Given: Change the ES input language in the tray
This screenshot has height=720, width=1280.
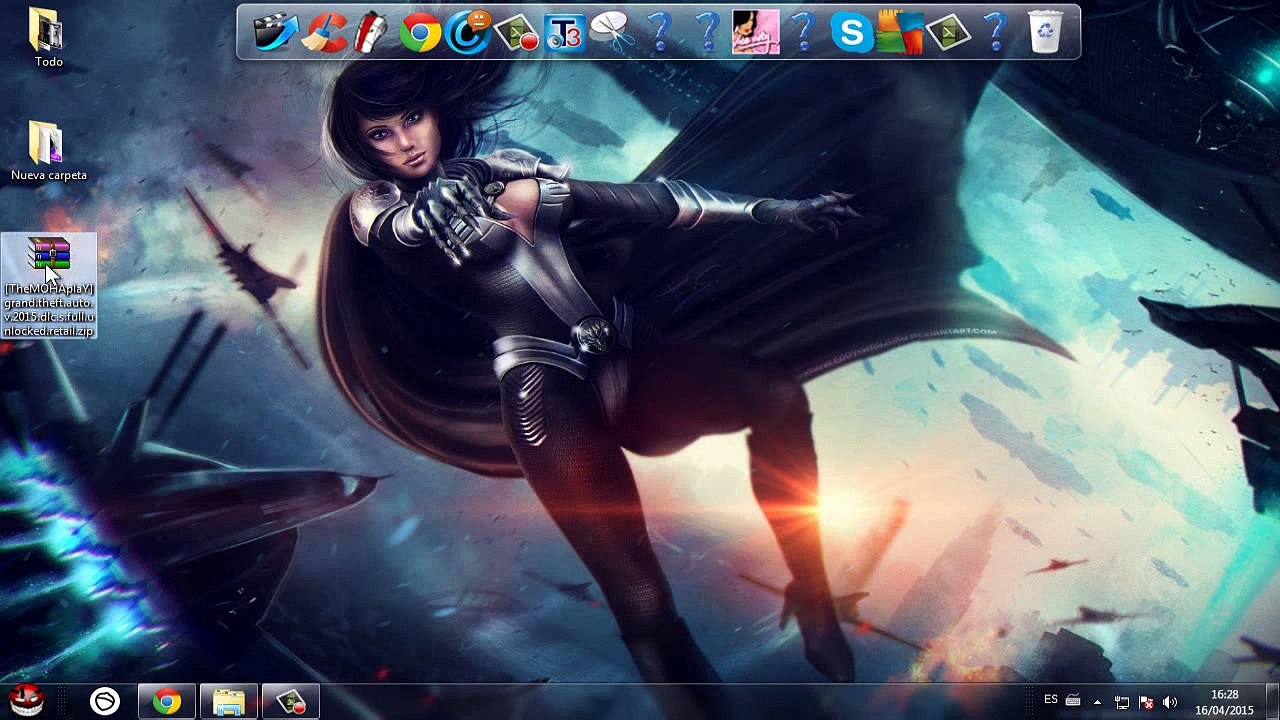Looking at the screenshot, I should pyautogui.click(x=1051, y=700).
